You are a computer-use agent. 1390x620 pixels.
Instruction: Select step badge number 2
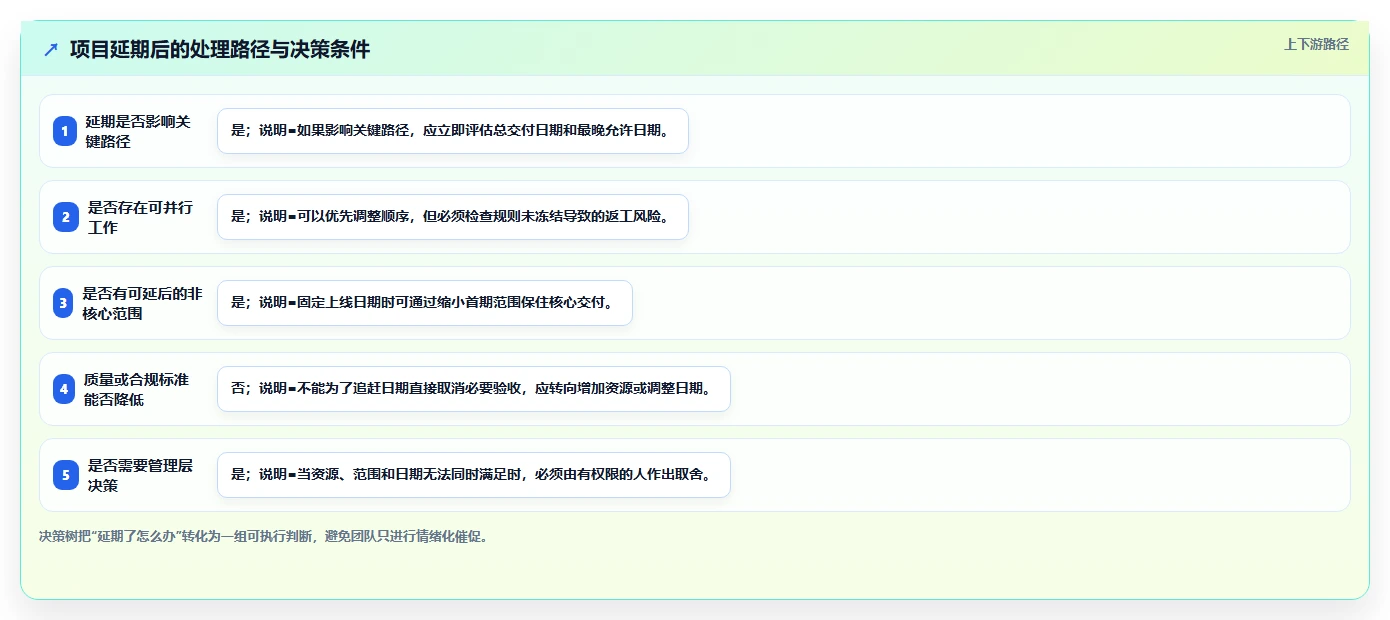pyautogui.click(x=65, y=217)
